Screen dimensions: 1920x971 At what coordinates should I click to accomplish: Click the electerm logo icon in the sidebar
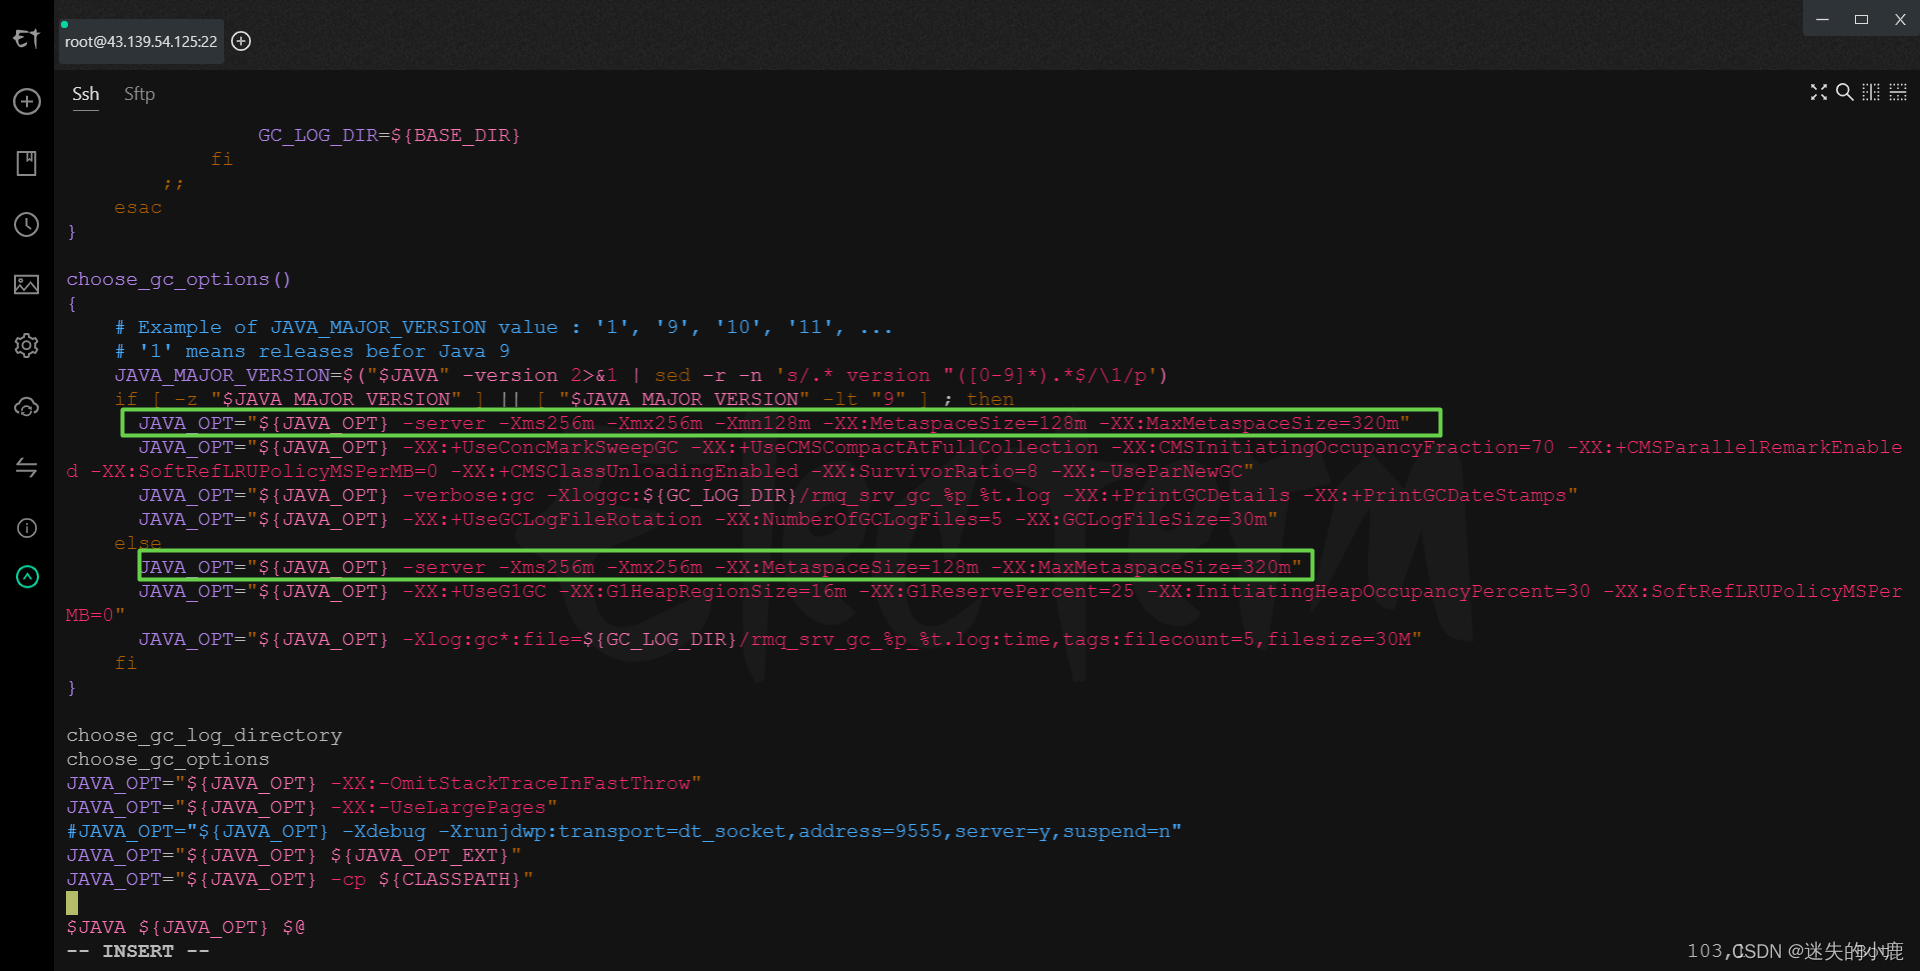pos(27,38)
